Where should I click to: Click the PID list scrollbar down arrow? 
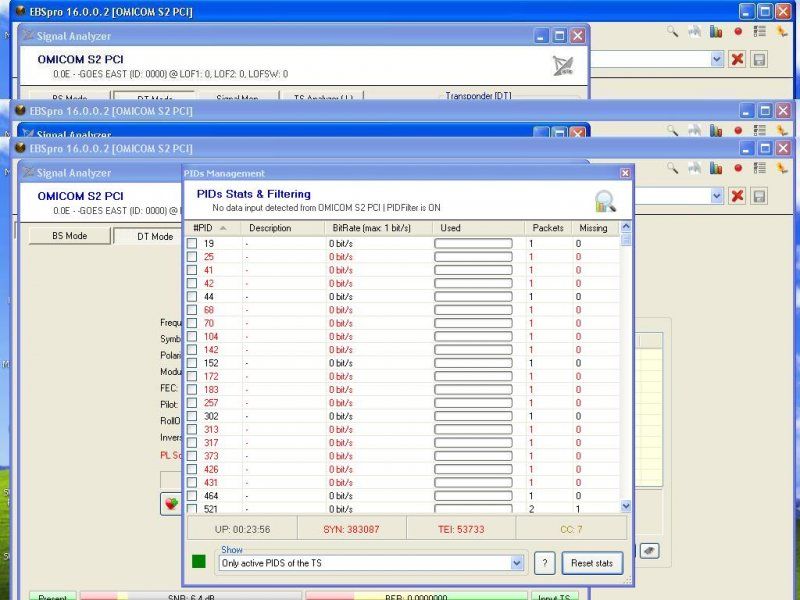coord(626,507)
